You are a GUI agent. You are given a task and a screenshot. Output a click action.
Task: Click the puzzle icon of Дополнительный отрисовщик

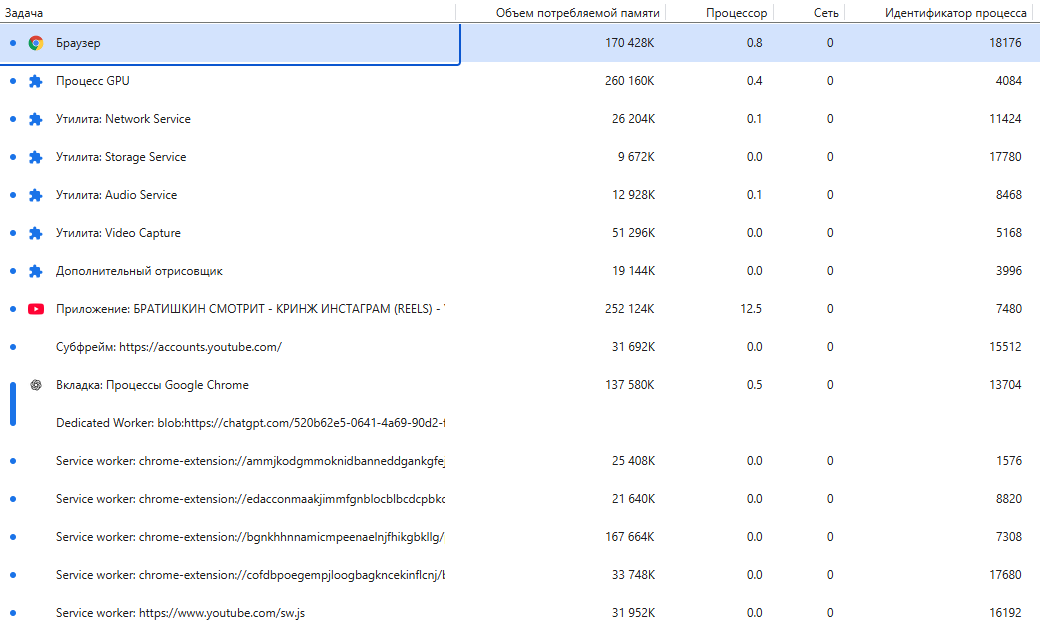click(x=36, y=271)
